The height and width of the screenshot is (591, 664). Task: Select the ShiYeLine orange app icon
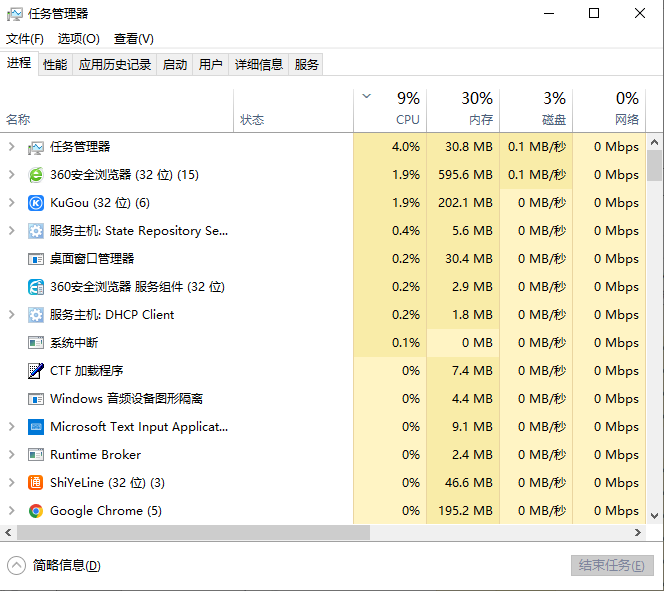[x=36, y=483]
